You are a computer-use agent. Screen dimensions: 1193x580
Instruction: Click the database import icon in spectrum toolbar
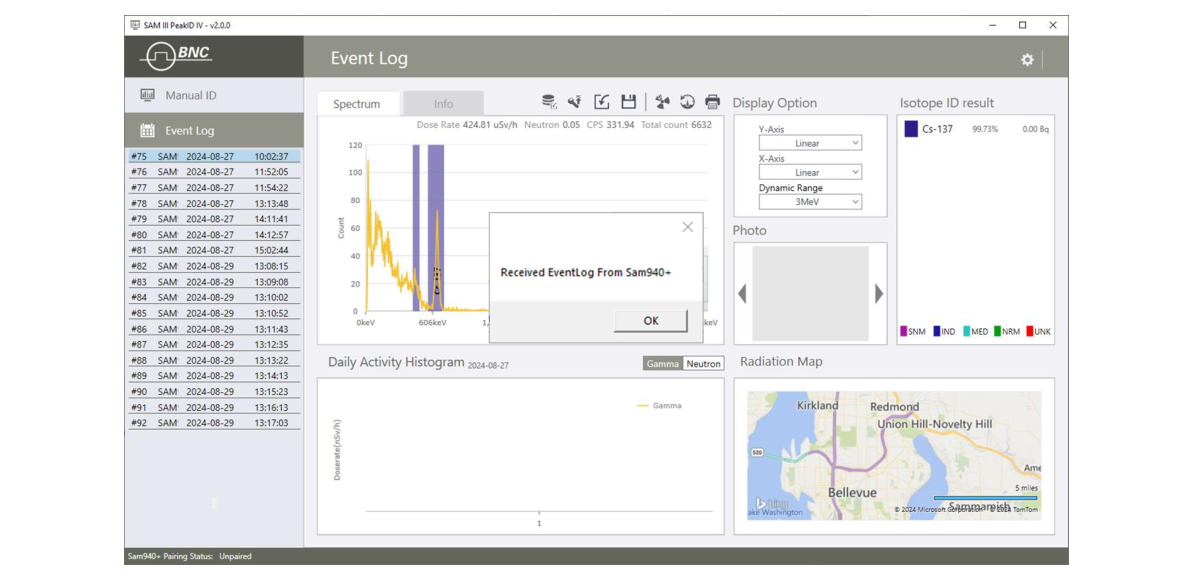[x=549, y=102]
